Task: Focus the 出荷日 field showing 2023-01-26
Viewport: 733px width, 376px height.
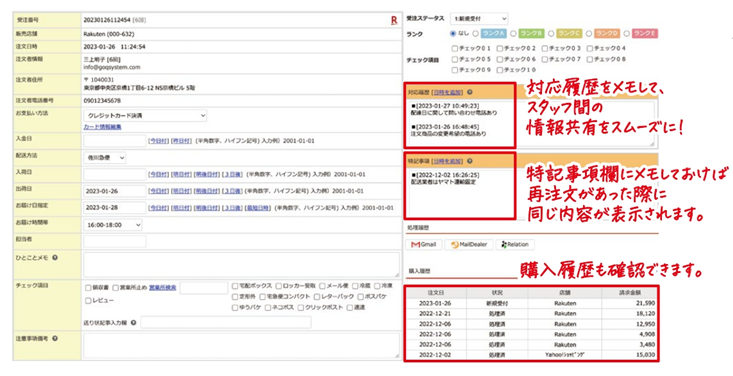Action: pos(115,191)
